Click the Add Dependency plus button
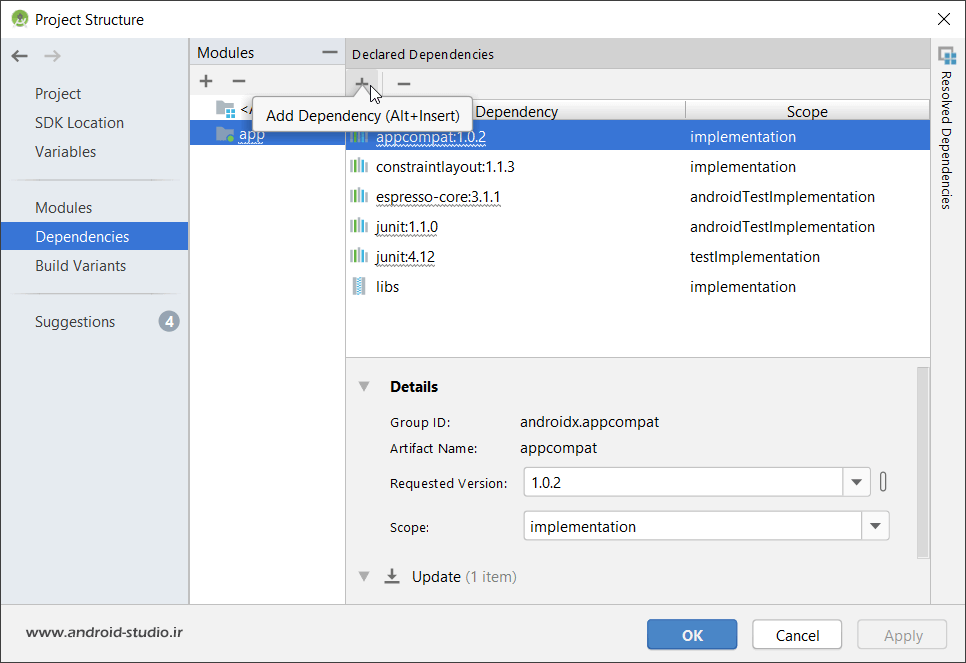This screenshot has width=966, height=663. click(362, 83)
